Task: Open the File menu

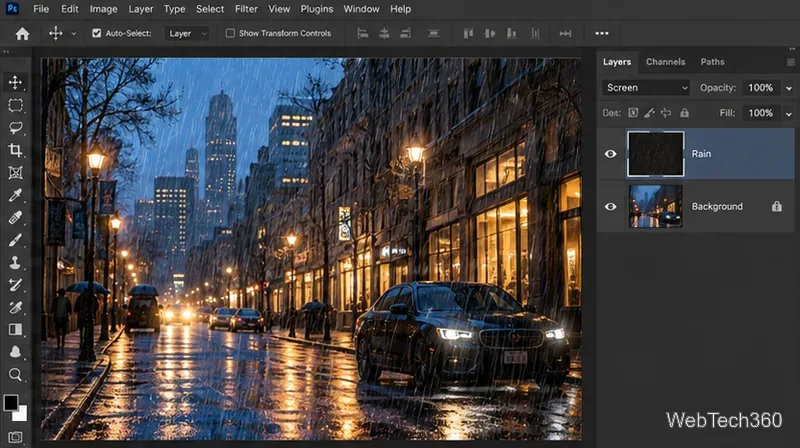Action: point(41,9)
